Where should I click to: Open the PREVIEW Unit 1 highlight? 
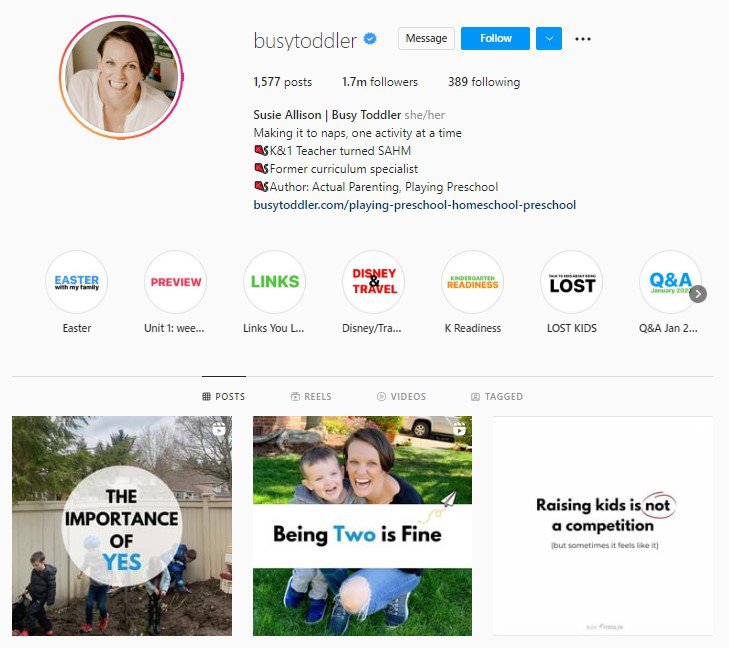[176, 282]
